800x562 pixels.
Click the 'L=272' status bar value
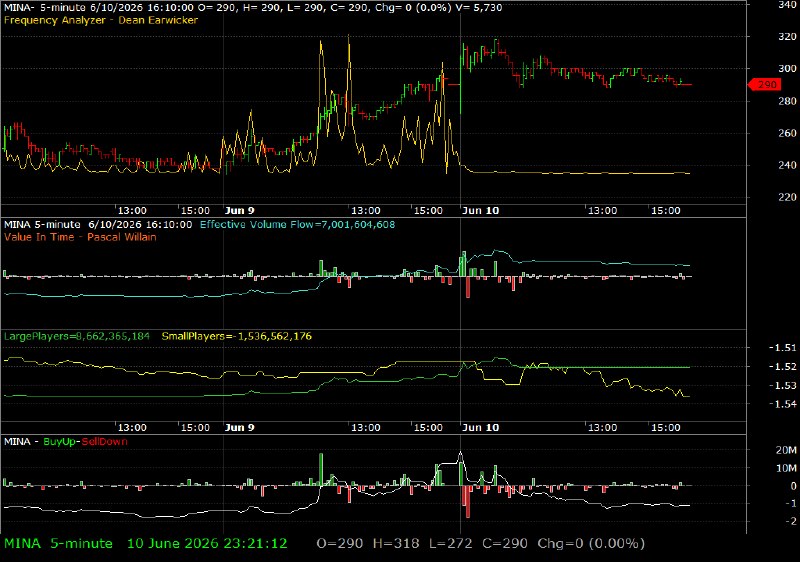(x=451, y=544)
